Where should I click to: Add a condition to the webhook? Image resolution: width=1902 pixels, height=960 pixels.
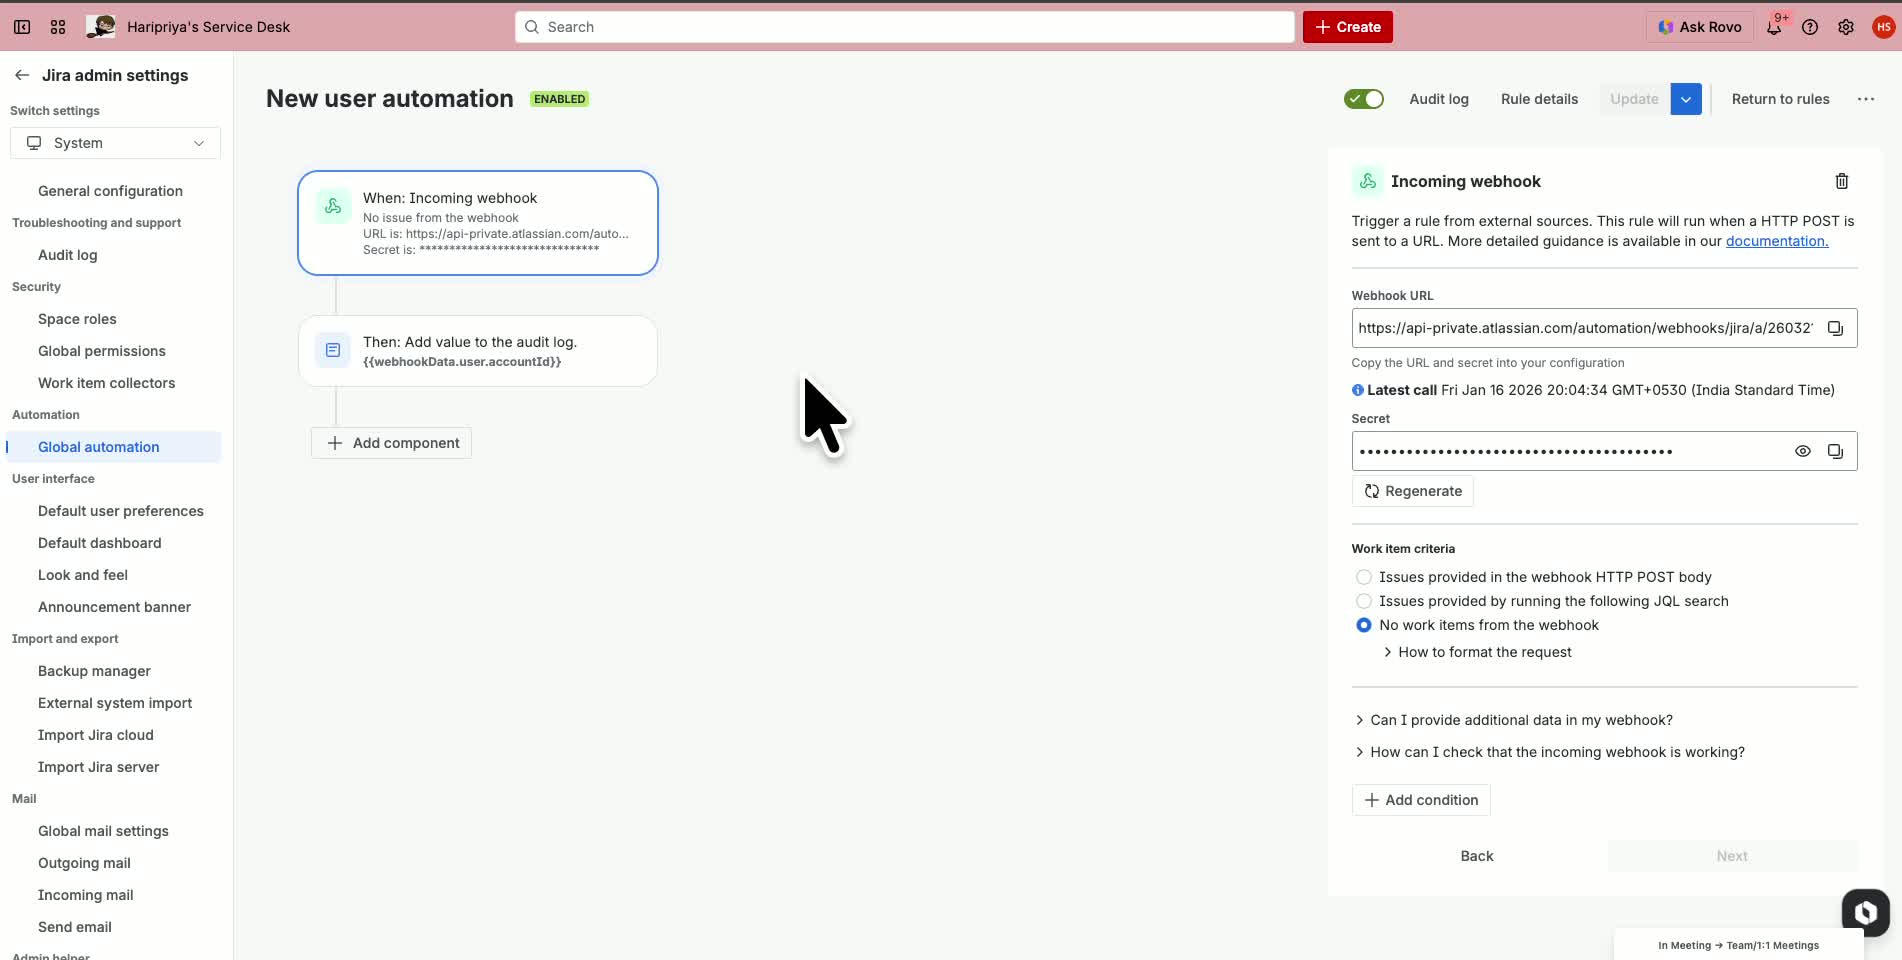(x=1420, y=799)
